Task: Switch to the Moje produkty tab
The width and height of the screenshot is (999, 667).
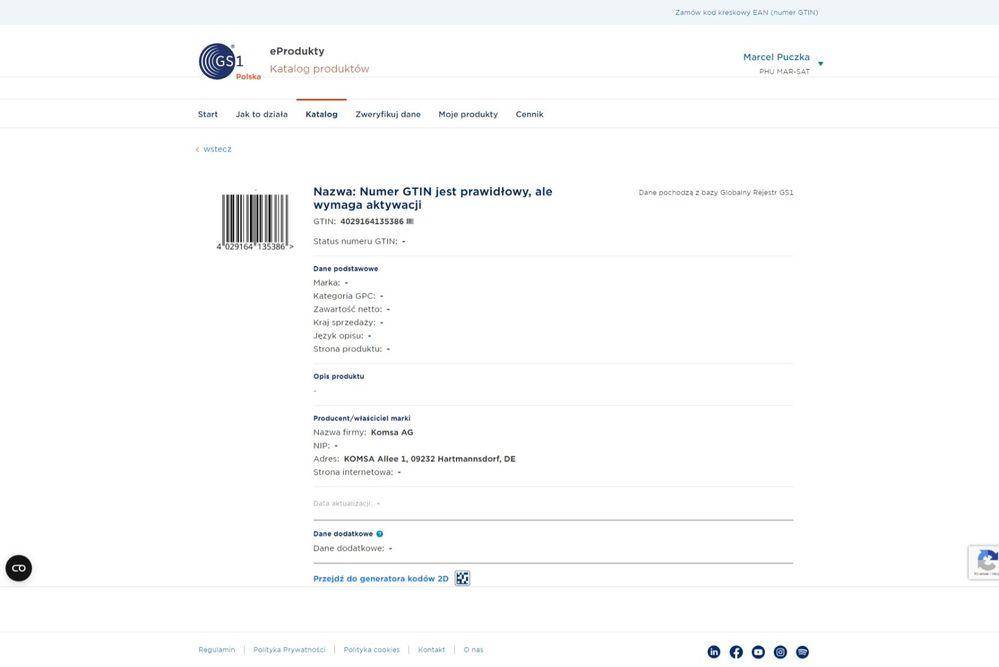Action: [x=468, y=114]
